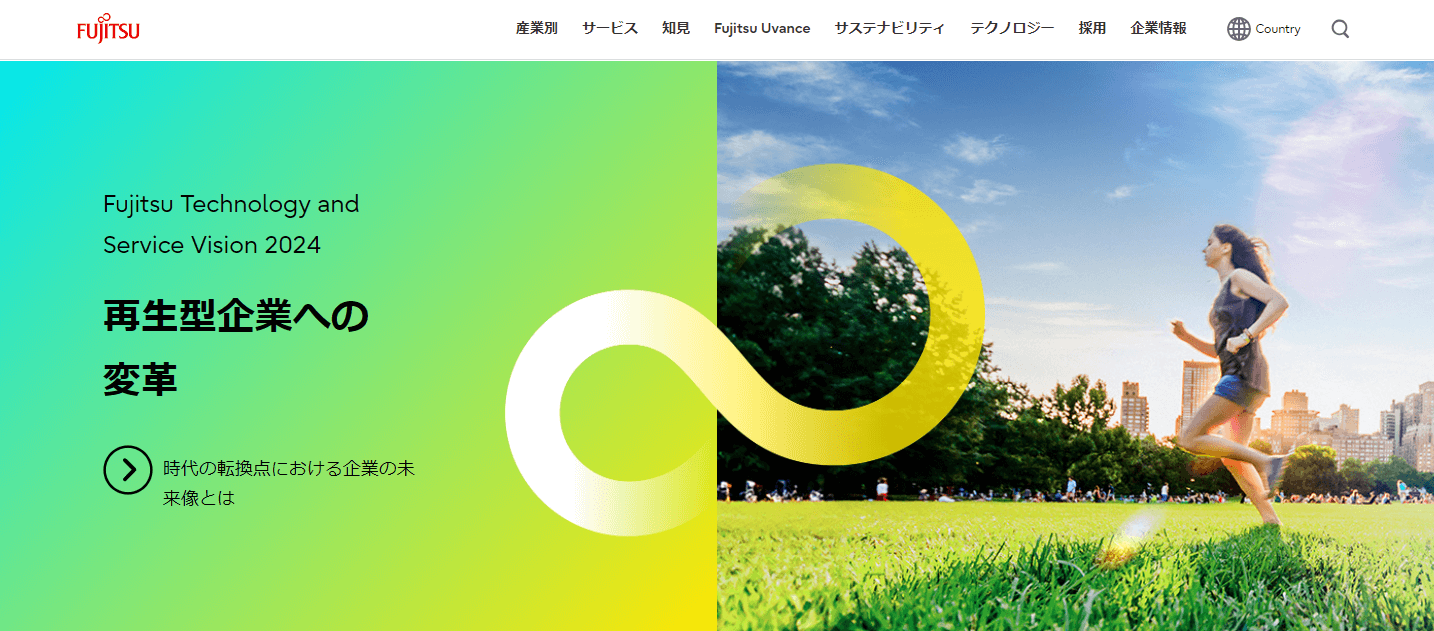Select the Country text label
This screenshot has height=631, width=1434.
(x=1278, y=29)
